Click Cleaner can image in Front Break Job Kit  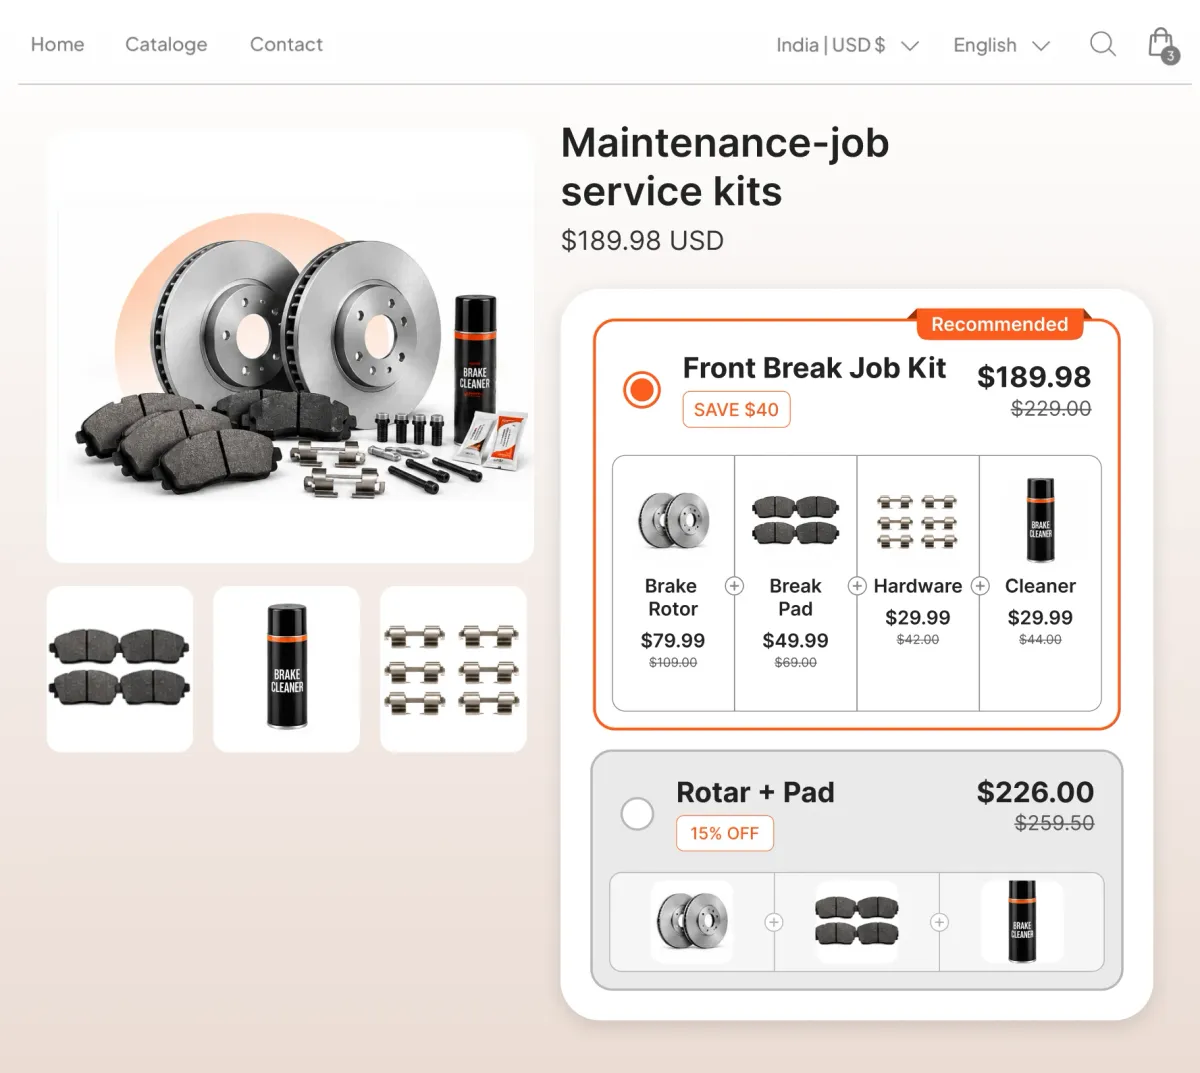1040,520
